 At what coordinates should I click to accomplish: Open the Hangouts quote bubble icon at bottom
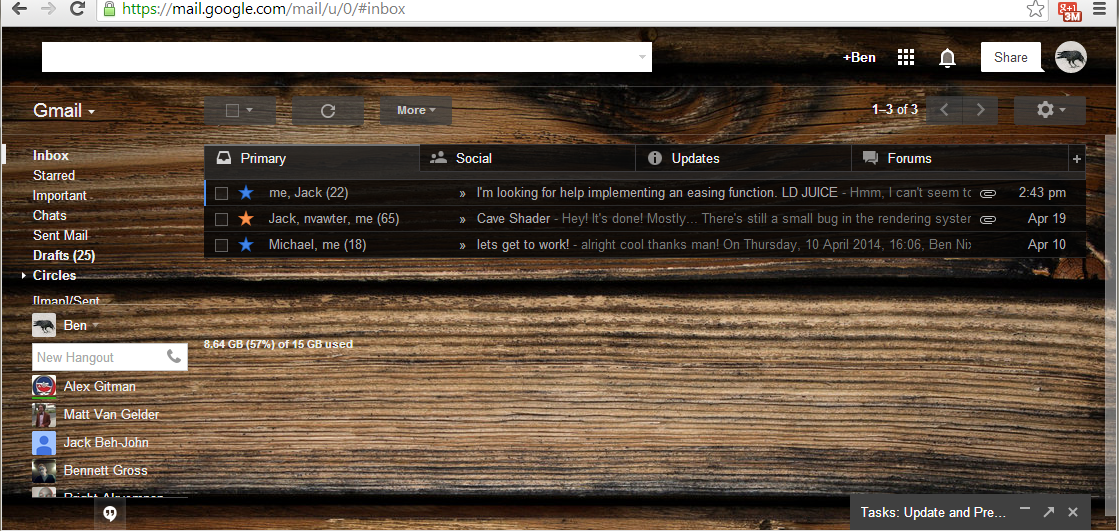click(110, 512)
